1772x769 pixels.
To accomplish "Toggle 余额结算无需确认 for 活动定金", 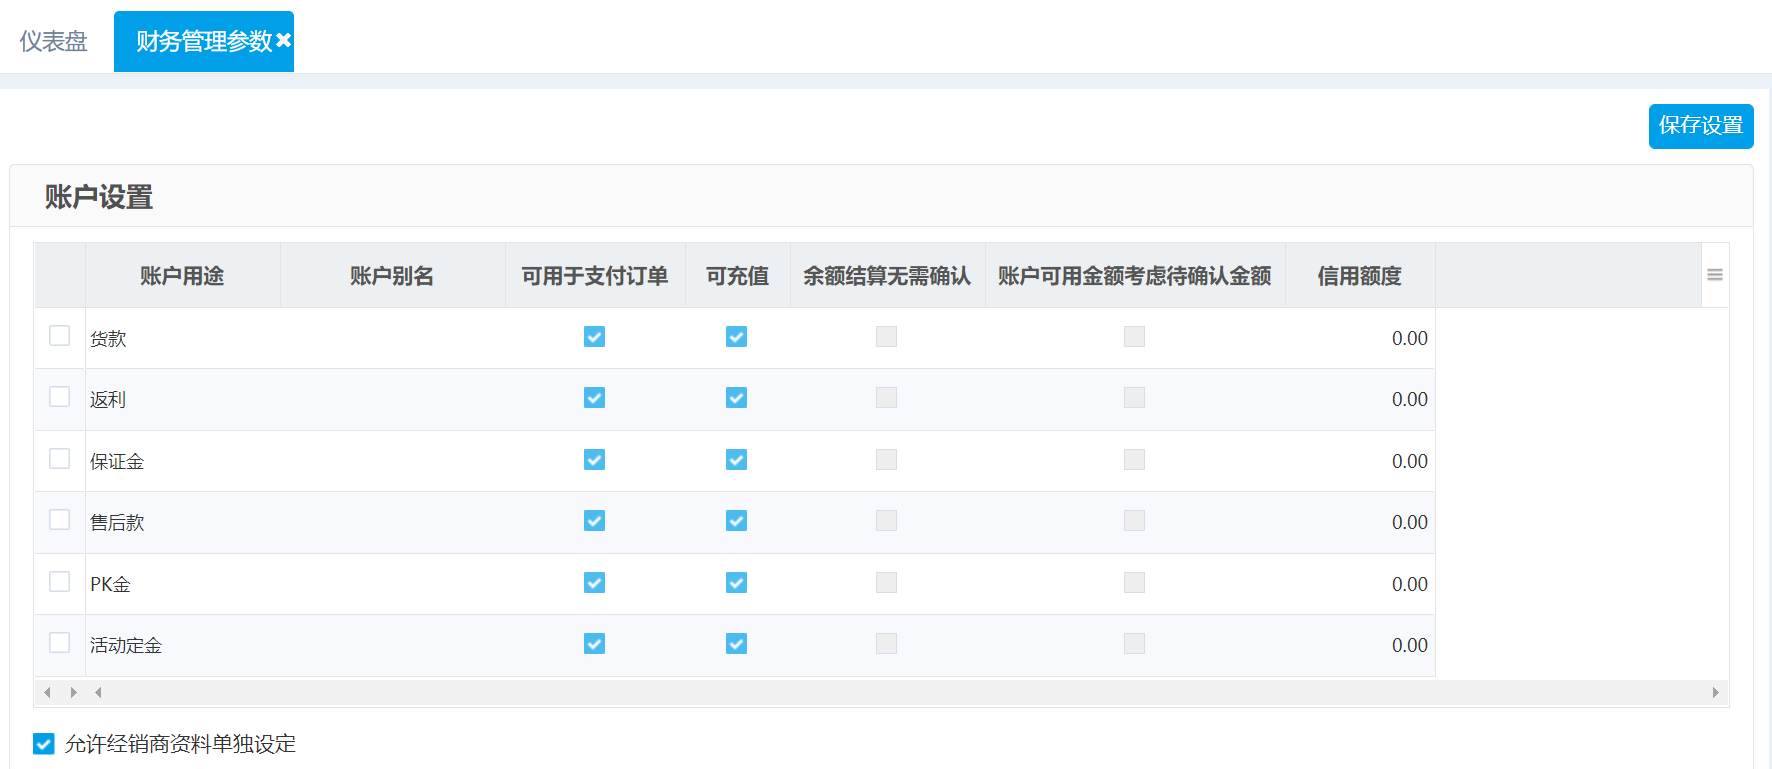I will [887, 644].
